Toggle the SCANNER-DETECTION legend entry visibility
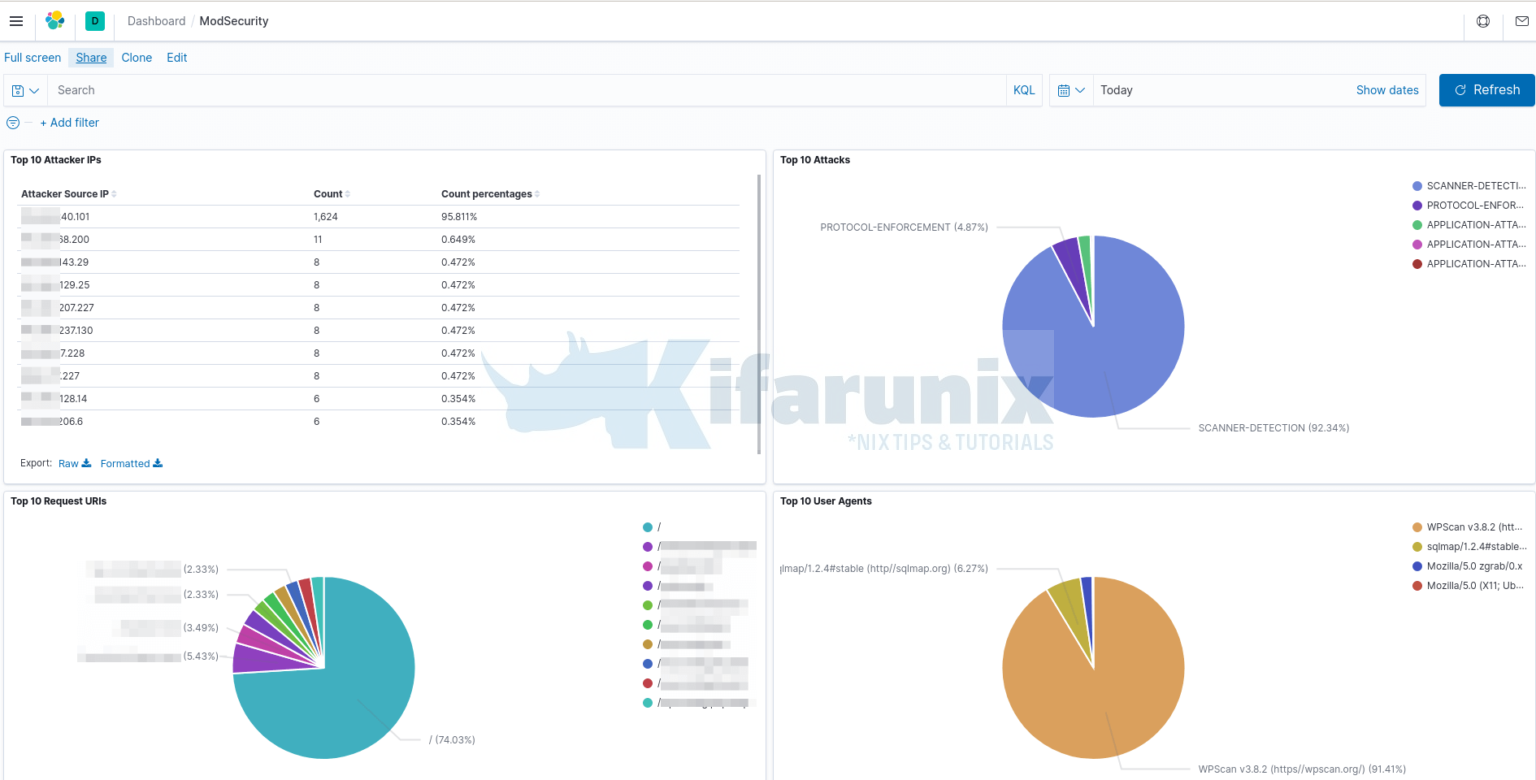Viewport: 1536px width, 780px height. click(x=1470, y=185)
